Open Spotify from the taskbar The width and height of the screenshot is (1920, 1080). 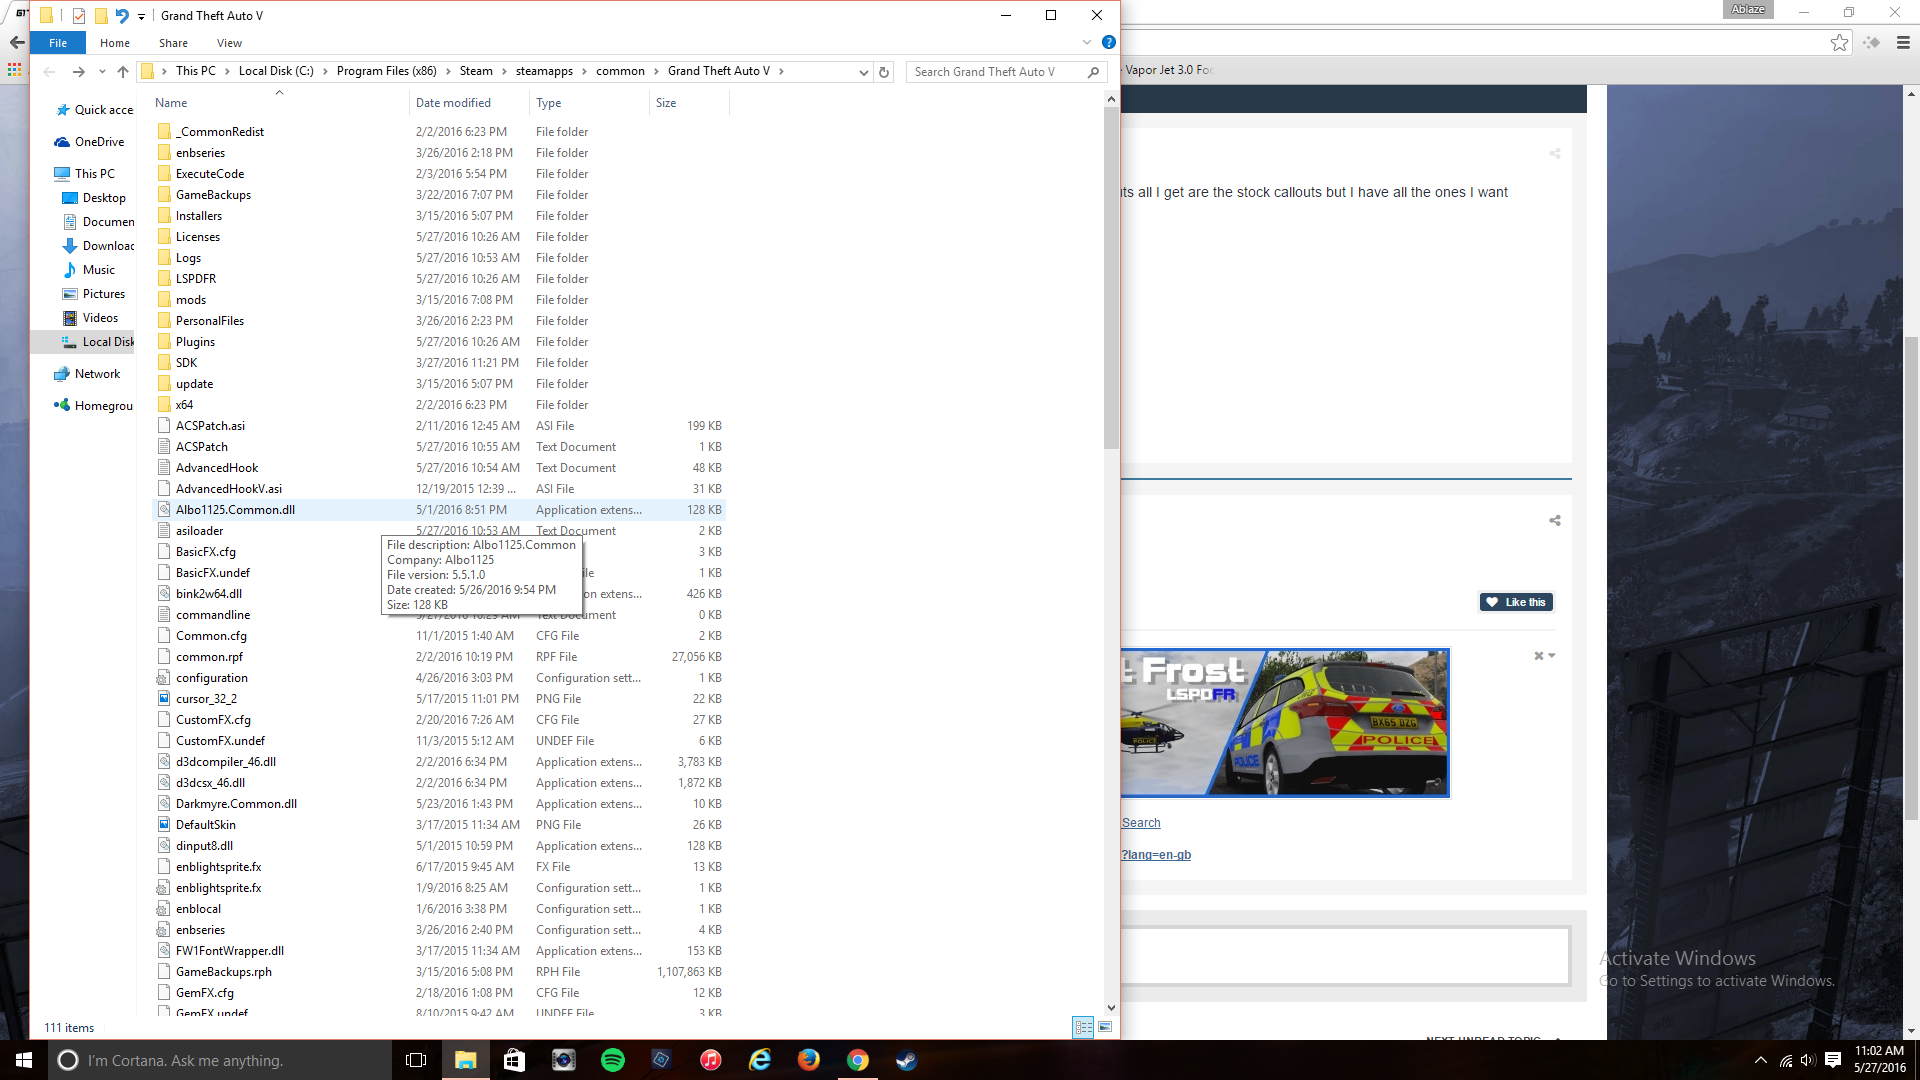[613, 1060]
